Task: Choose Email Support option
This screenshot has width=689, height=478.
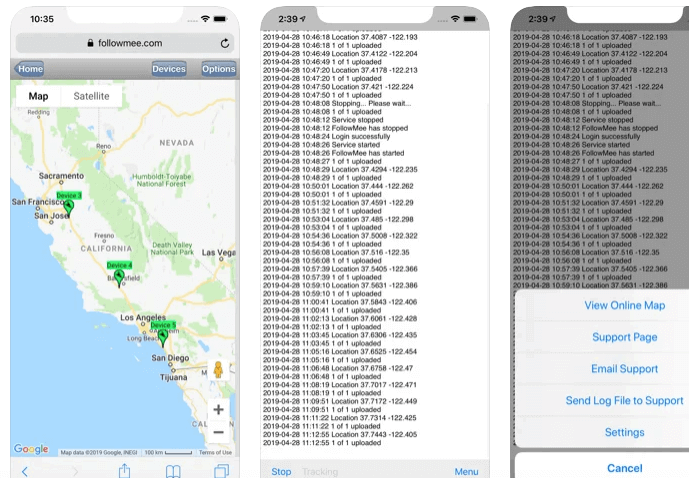Action: tap(624, 369)
